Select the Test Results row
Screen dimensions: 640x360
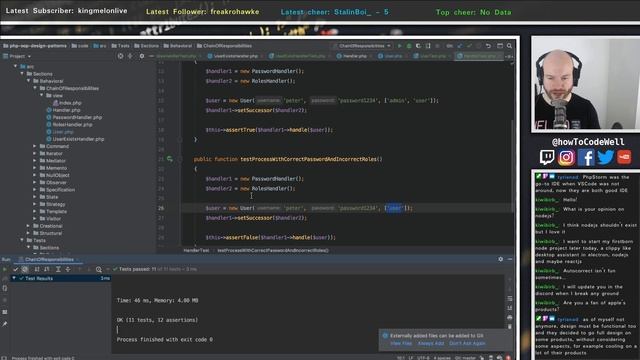[60, 278]
